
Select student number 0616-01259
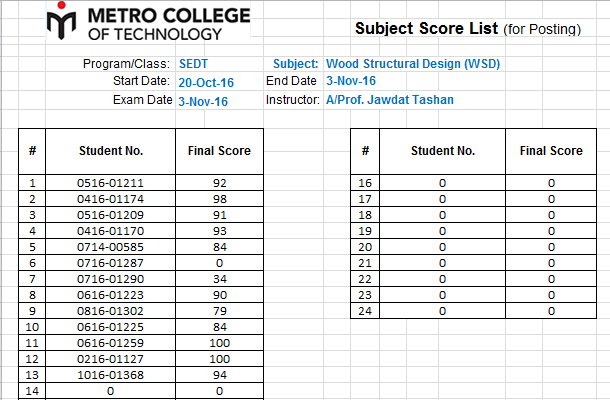(110, 342)
